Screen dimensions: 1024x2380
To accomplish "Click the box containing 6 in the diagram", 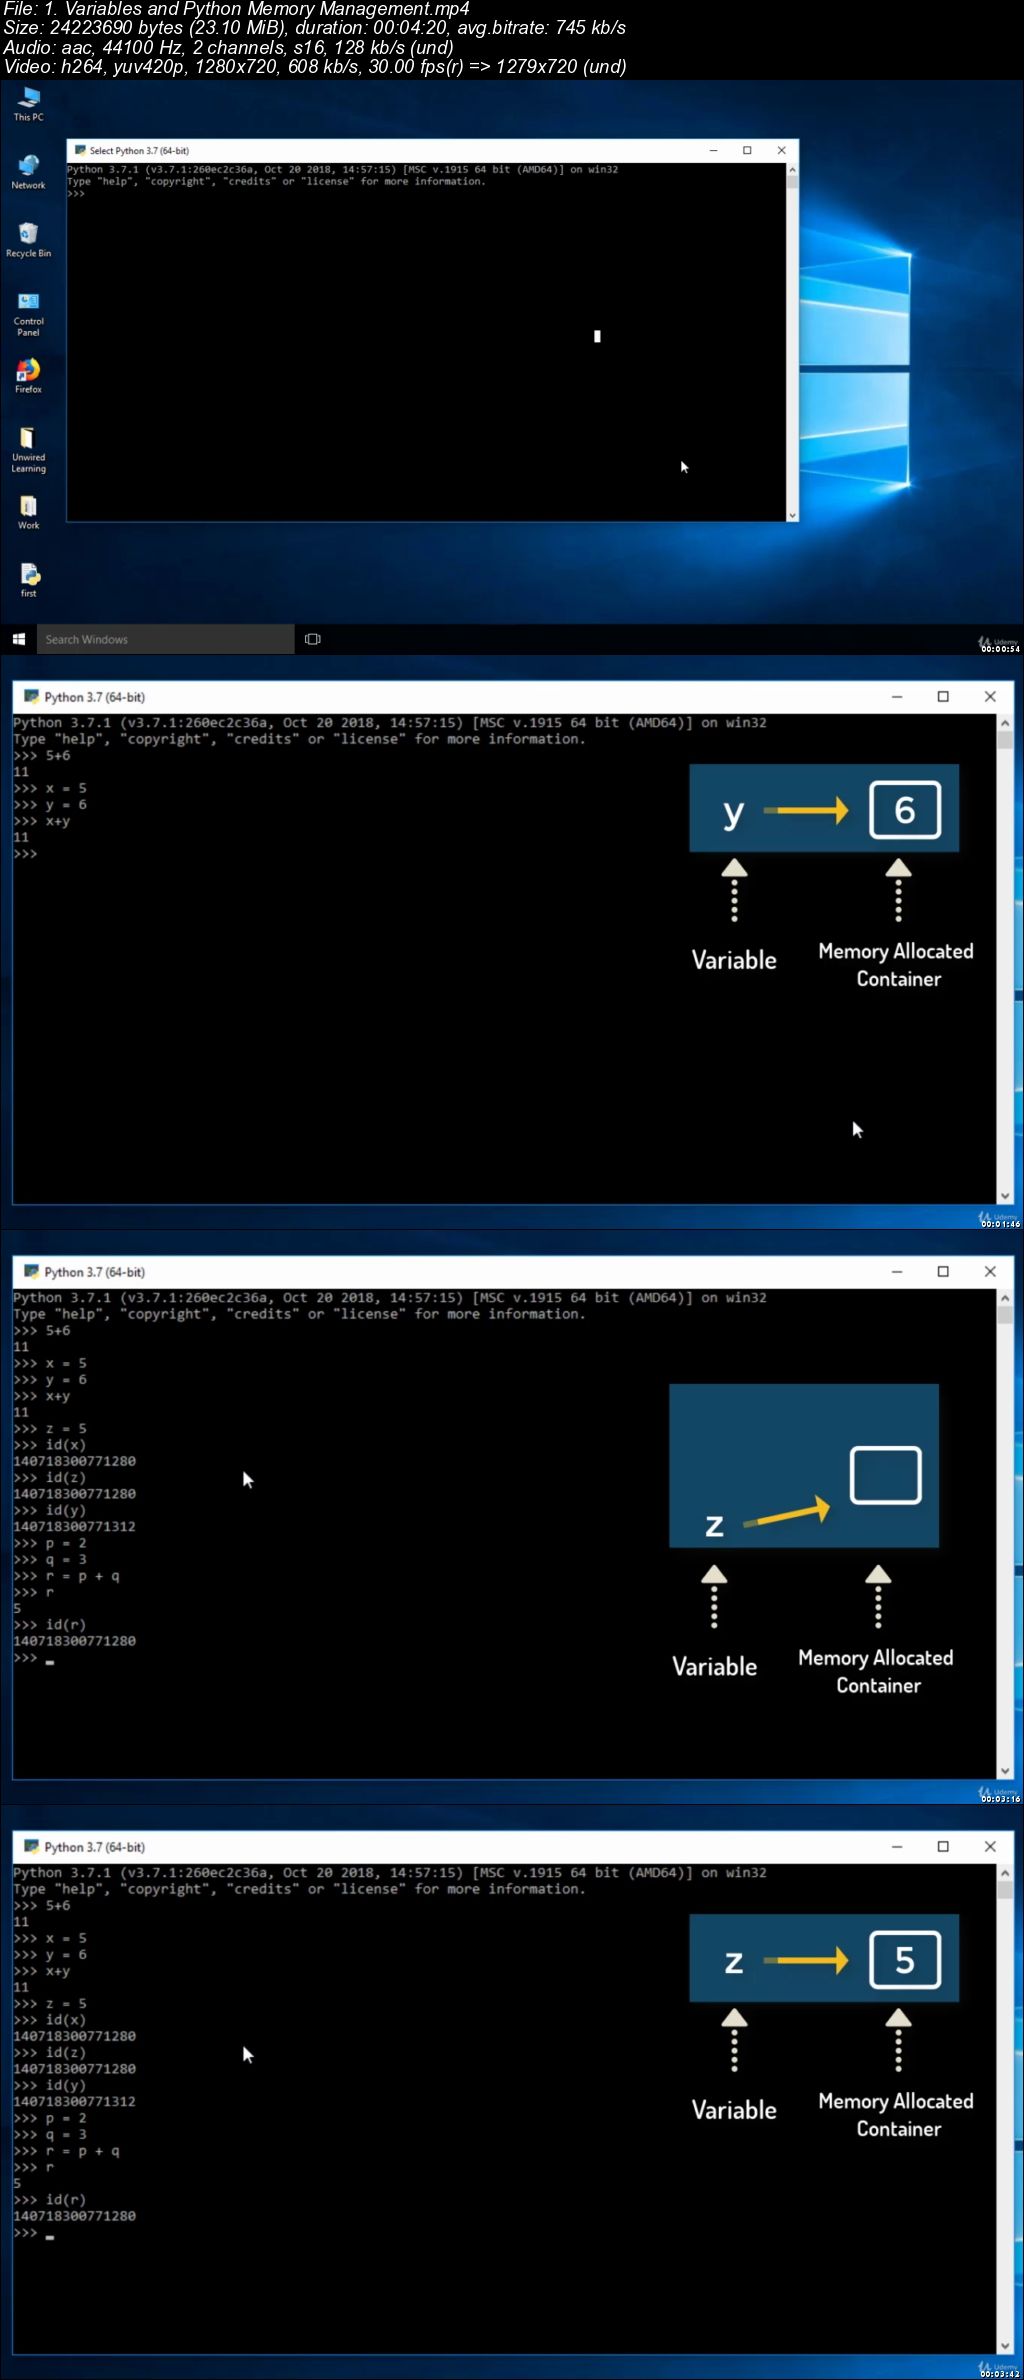I will click(904, 809).
